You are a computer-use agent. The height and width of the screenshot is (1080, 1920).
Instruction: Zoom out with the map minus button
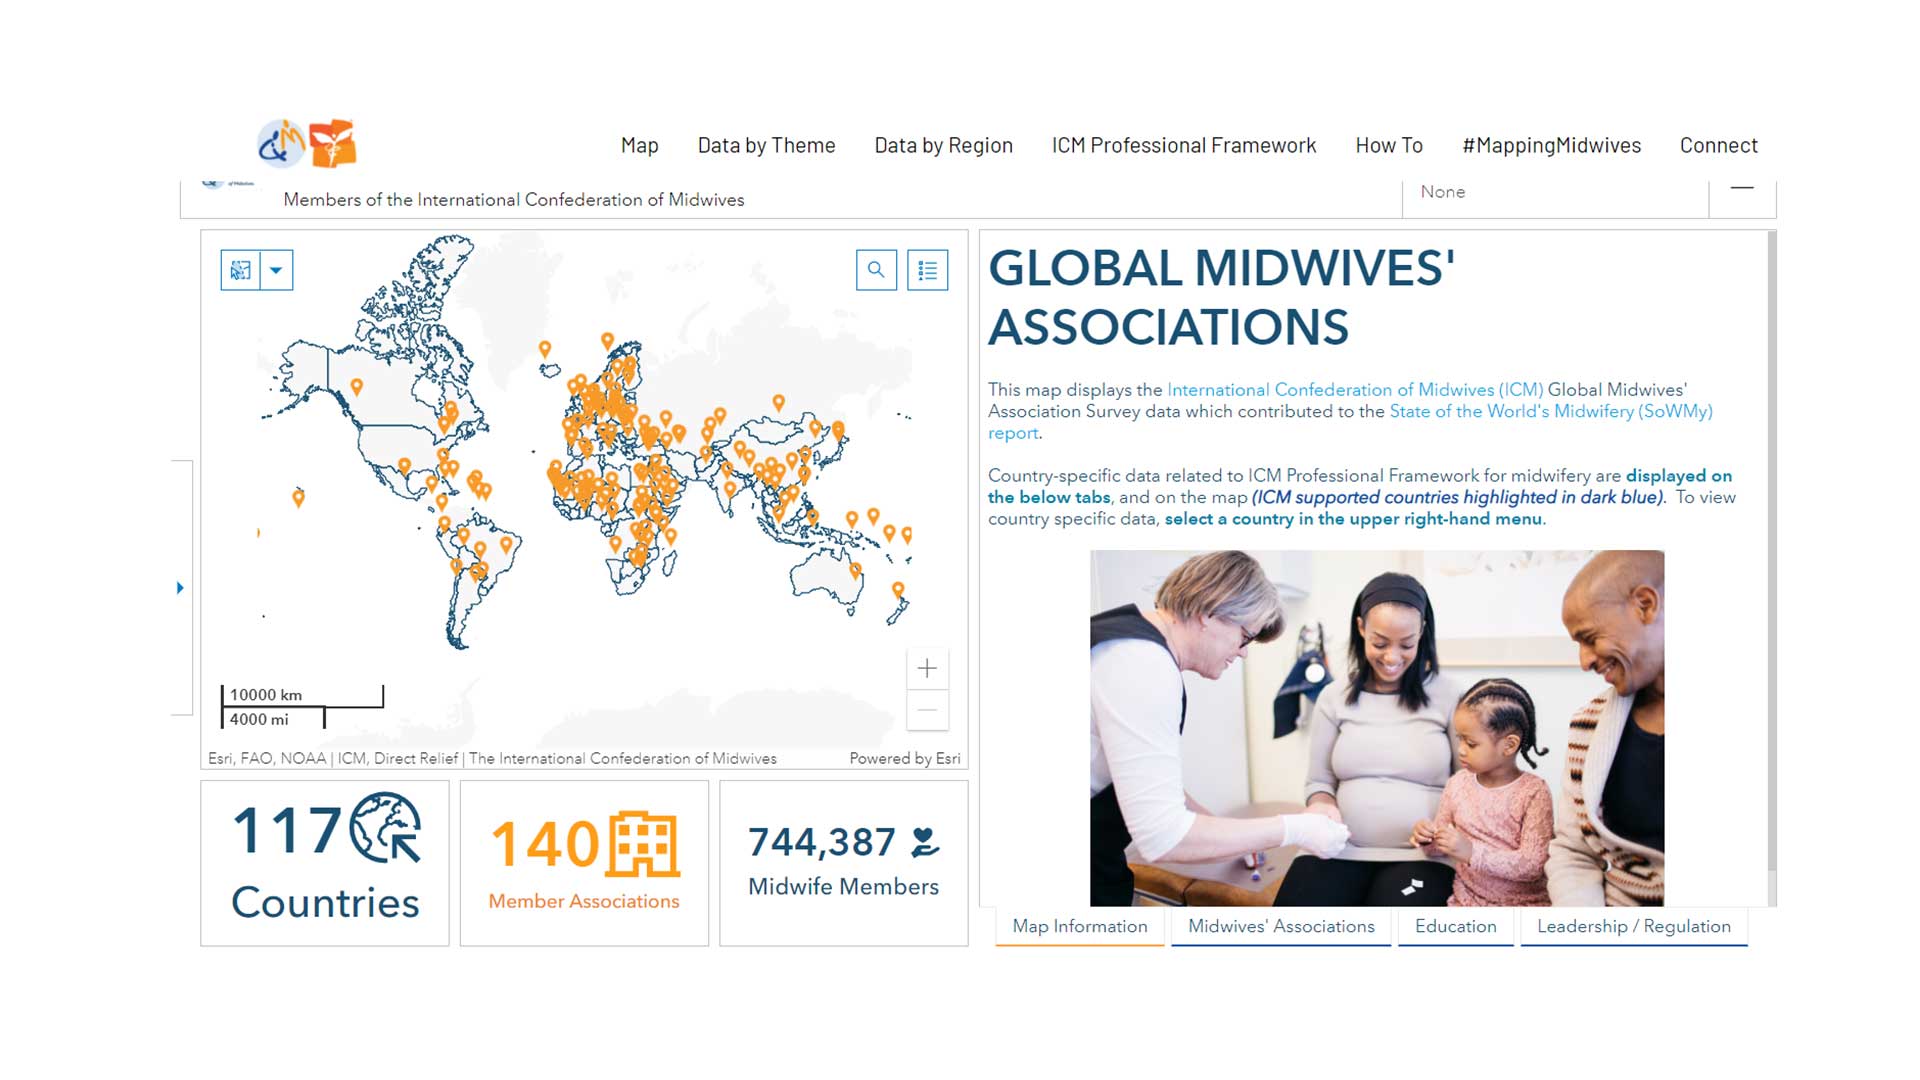tap(927, 710)
